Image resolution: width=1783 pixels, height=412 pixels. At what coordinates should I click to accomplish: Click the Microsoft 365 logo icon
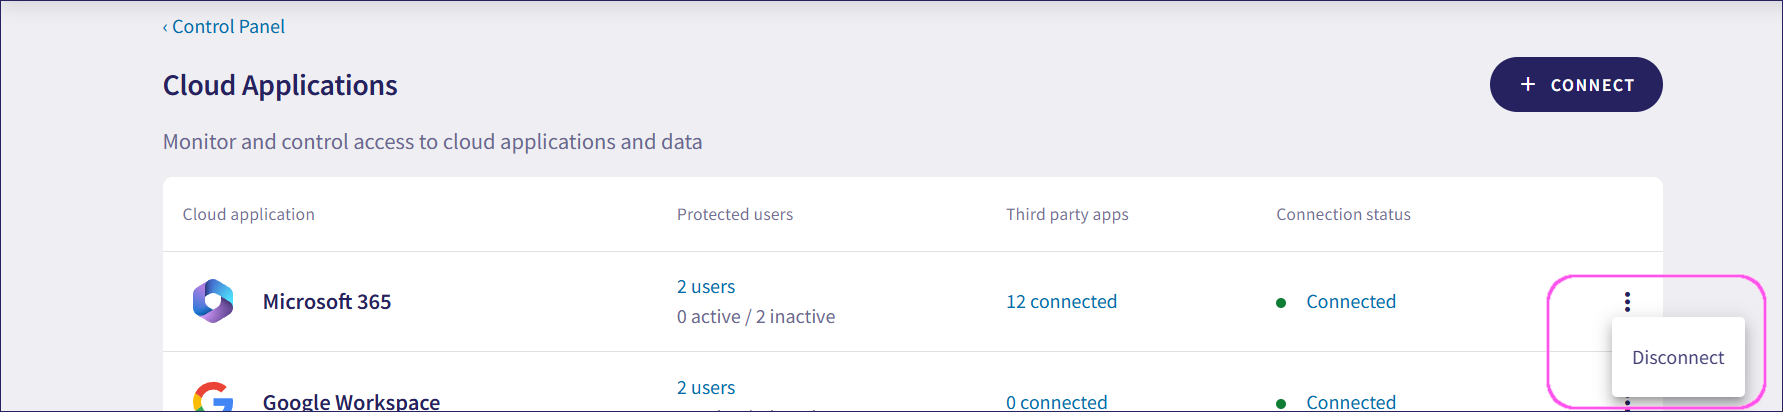click(213, 301)
